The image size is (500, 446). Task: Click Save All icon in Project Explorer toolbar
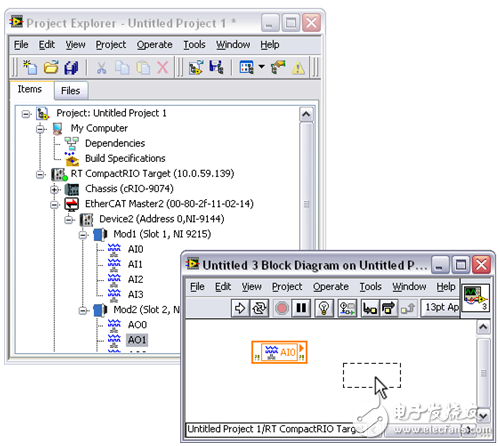pos(71,68)
